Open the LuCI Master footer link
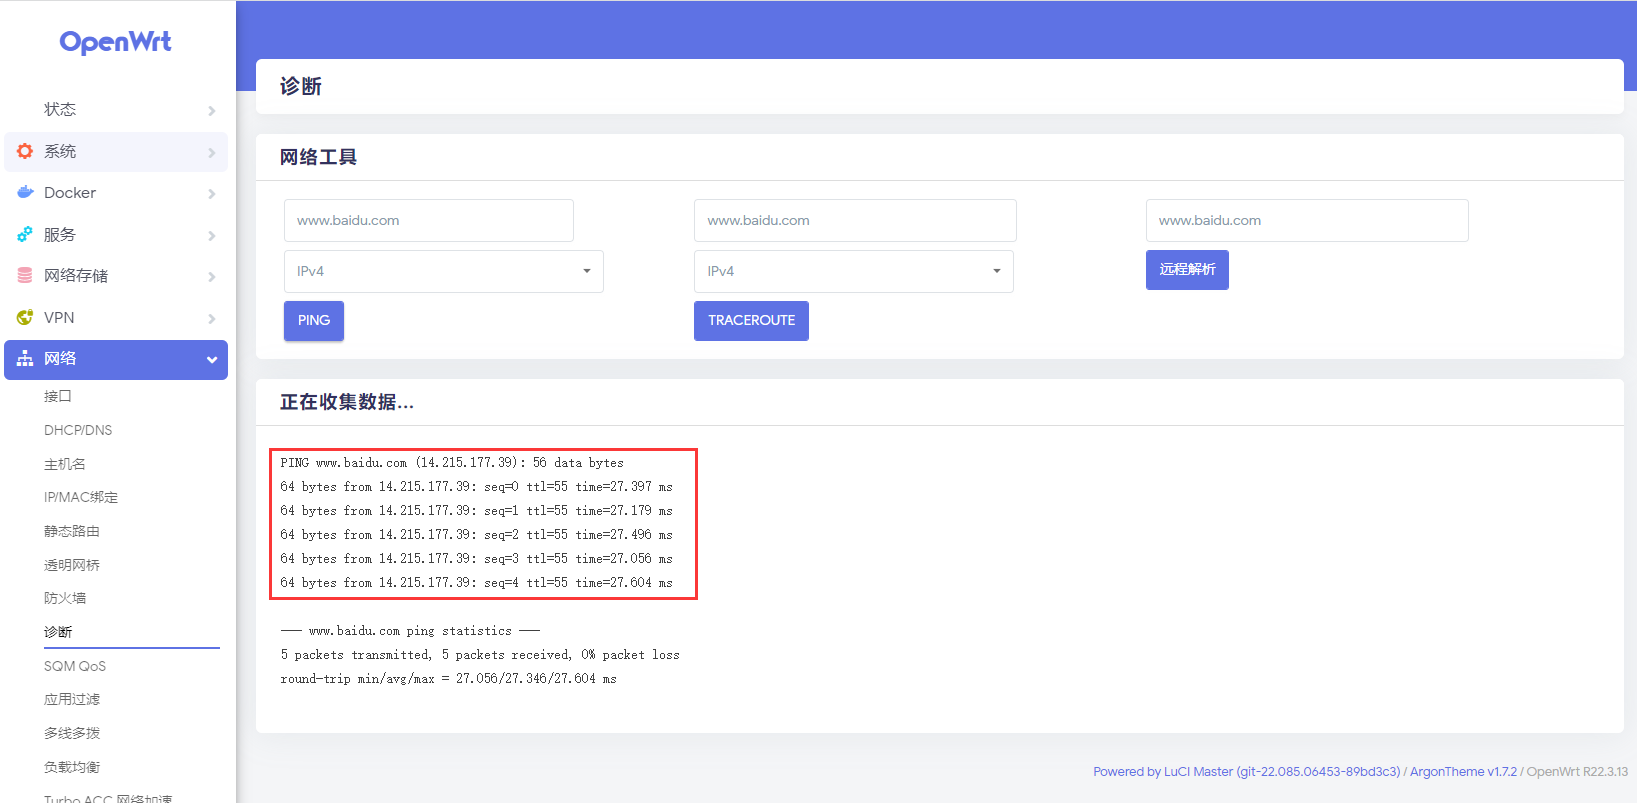 click(1247, 772)
